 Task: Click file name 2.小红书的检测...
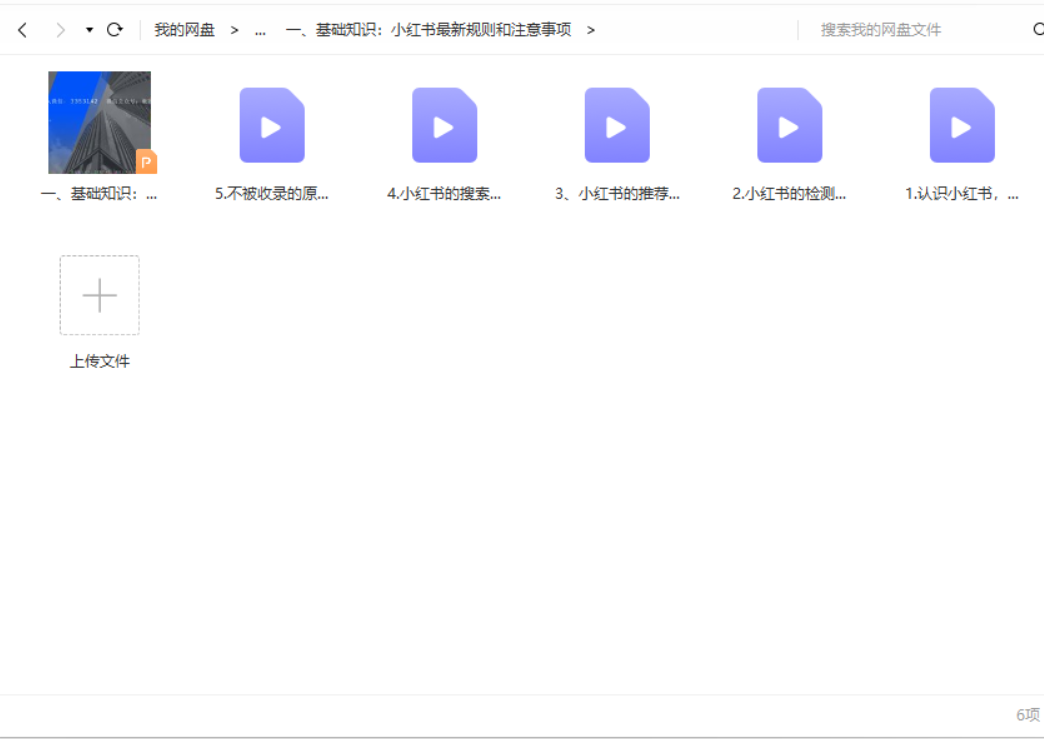[789, 194]
